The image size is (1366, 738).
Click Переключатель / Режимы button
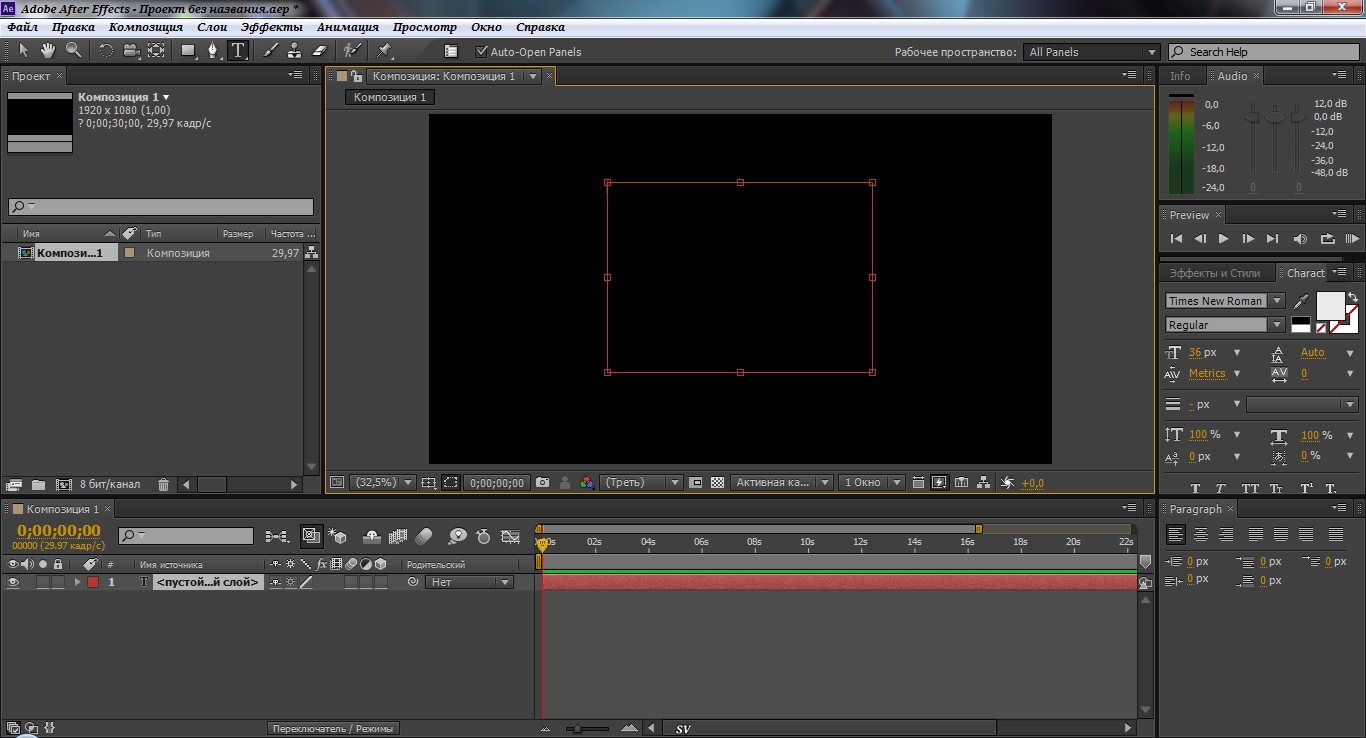334,728
